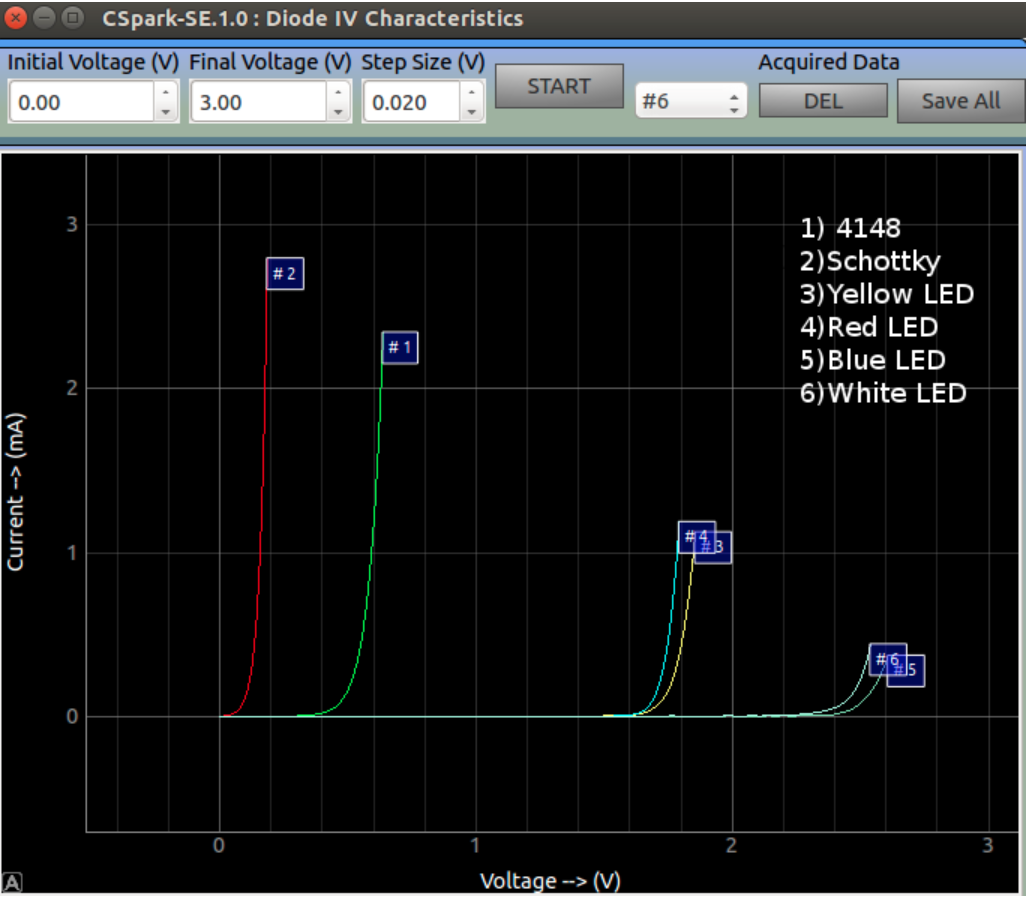The width and height of the screenshot is (1030, 898).
Task: Click the 'Voltage --> (V)' axis label
Action: tap(550, 881)
